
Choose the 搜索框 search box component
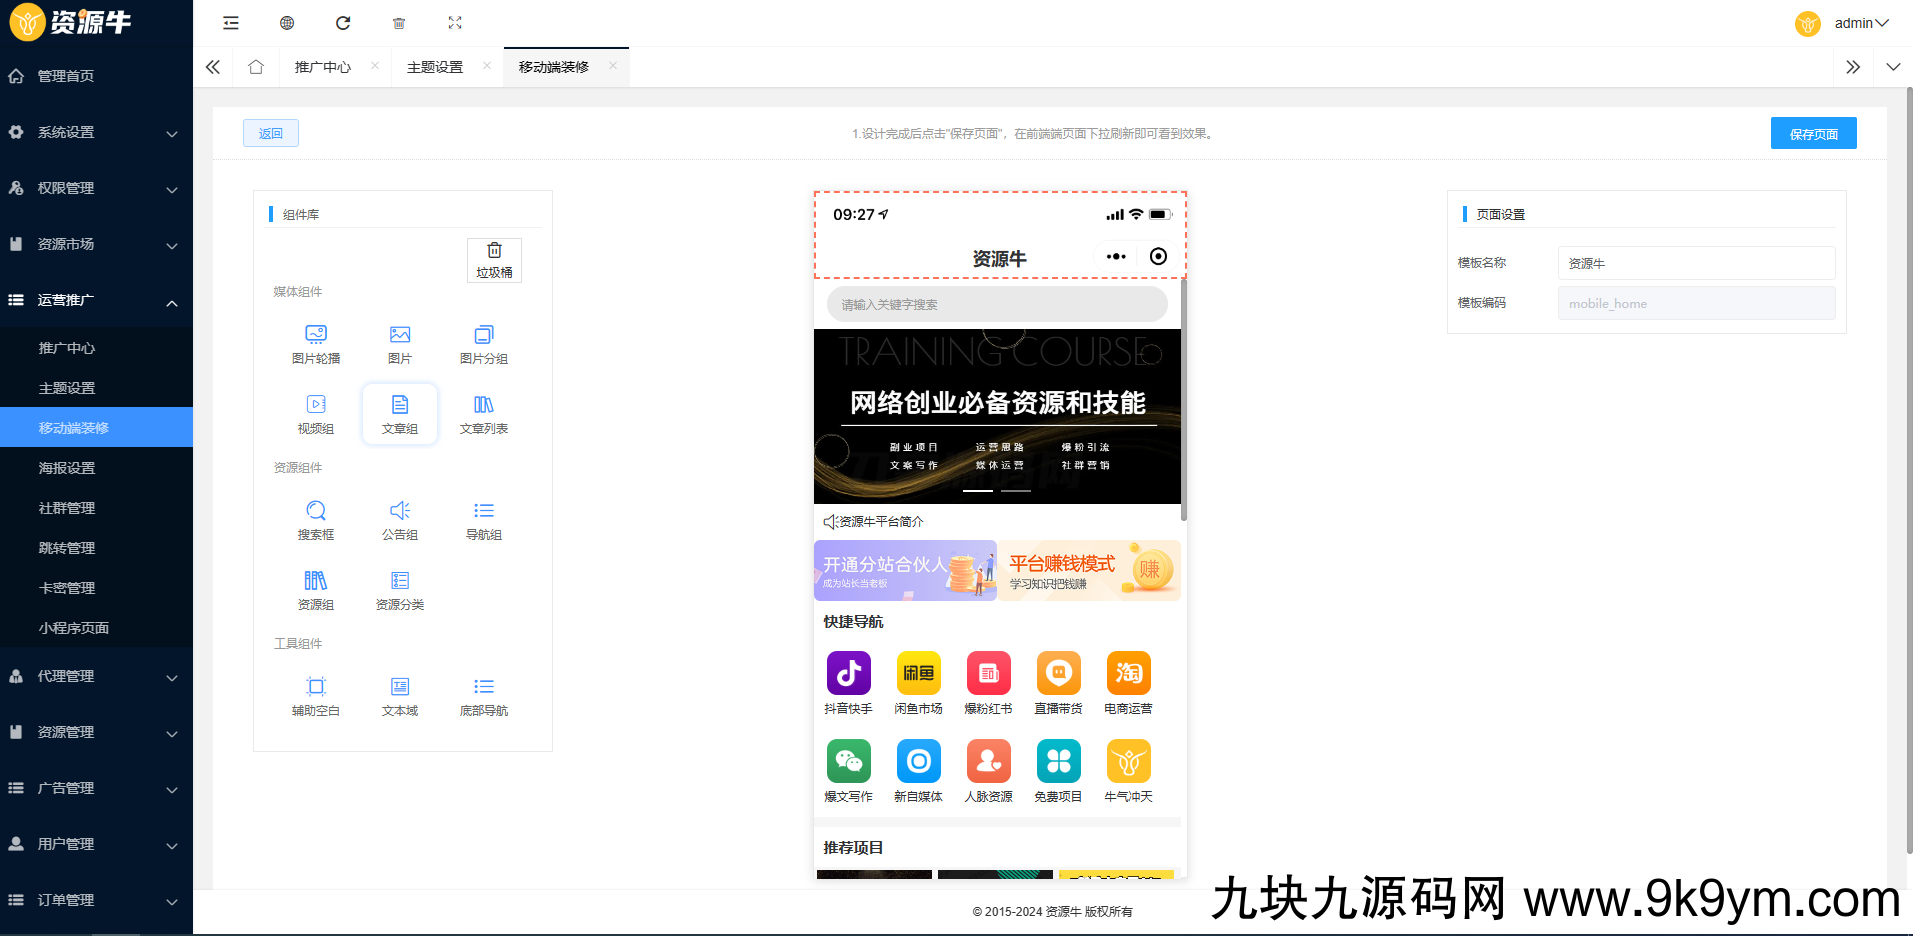[316, 519]
